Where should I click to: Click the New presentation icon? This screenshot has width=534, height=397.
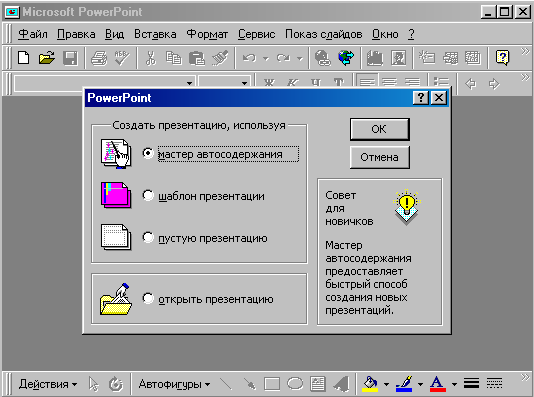click(x=23, y=58)
